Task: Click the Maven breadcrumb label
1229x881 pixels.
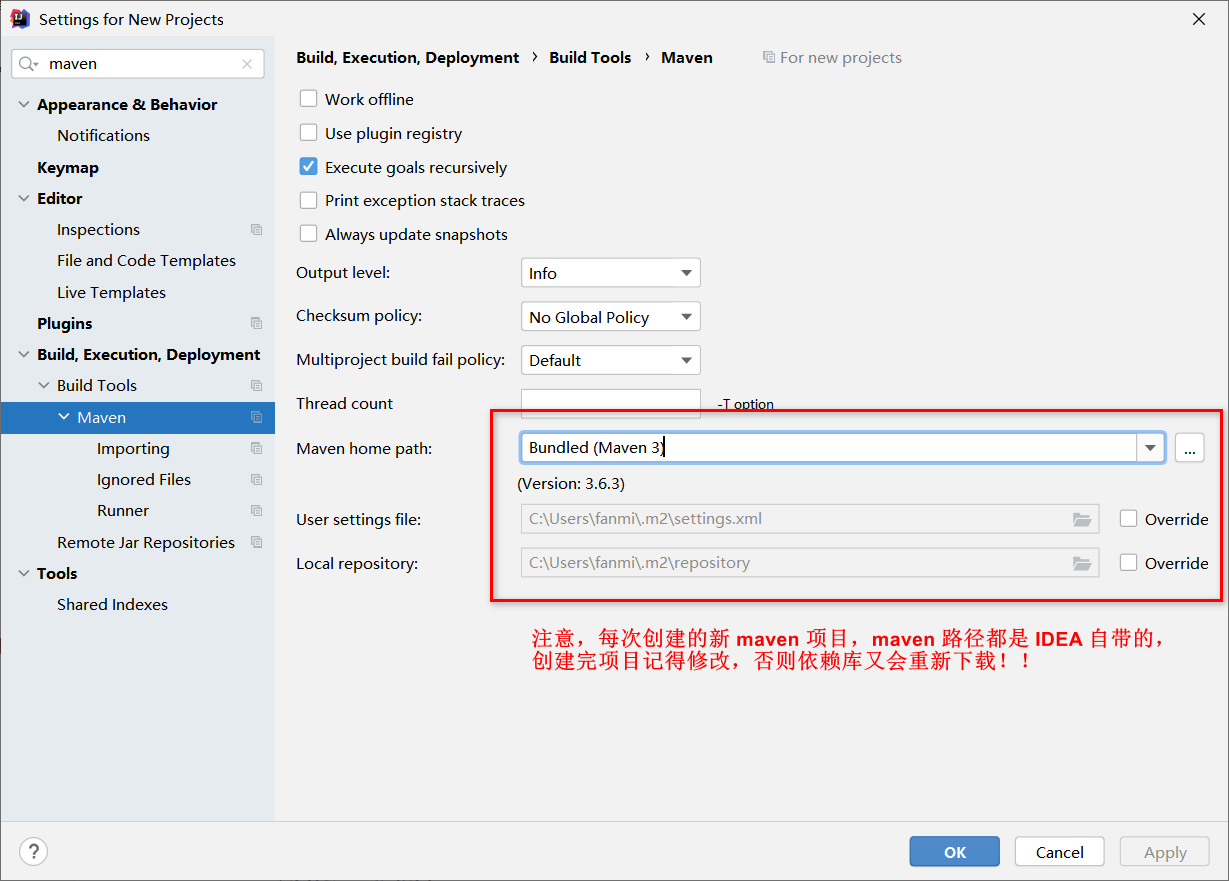Action: pos(687,58)
